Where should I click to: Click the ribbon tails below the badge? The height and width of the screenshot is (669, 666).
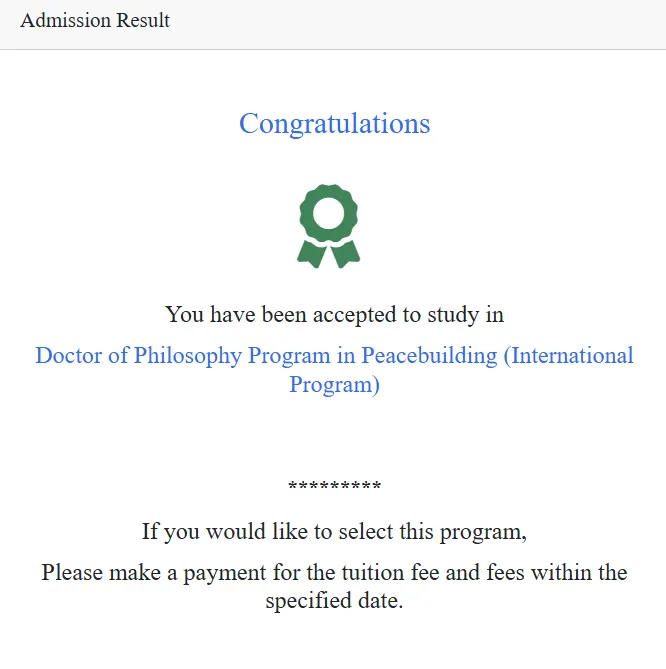328,254
